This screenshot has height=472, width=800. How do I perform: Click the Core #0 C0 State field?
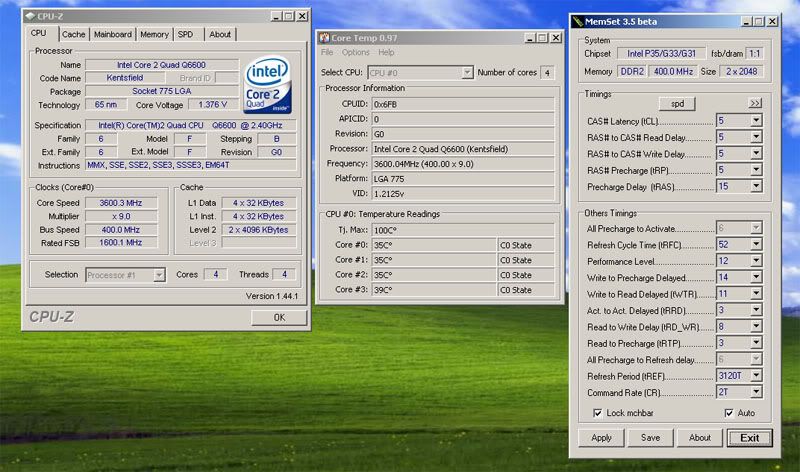click(x=526, y=245)
